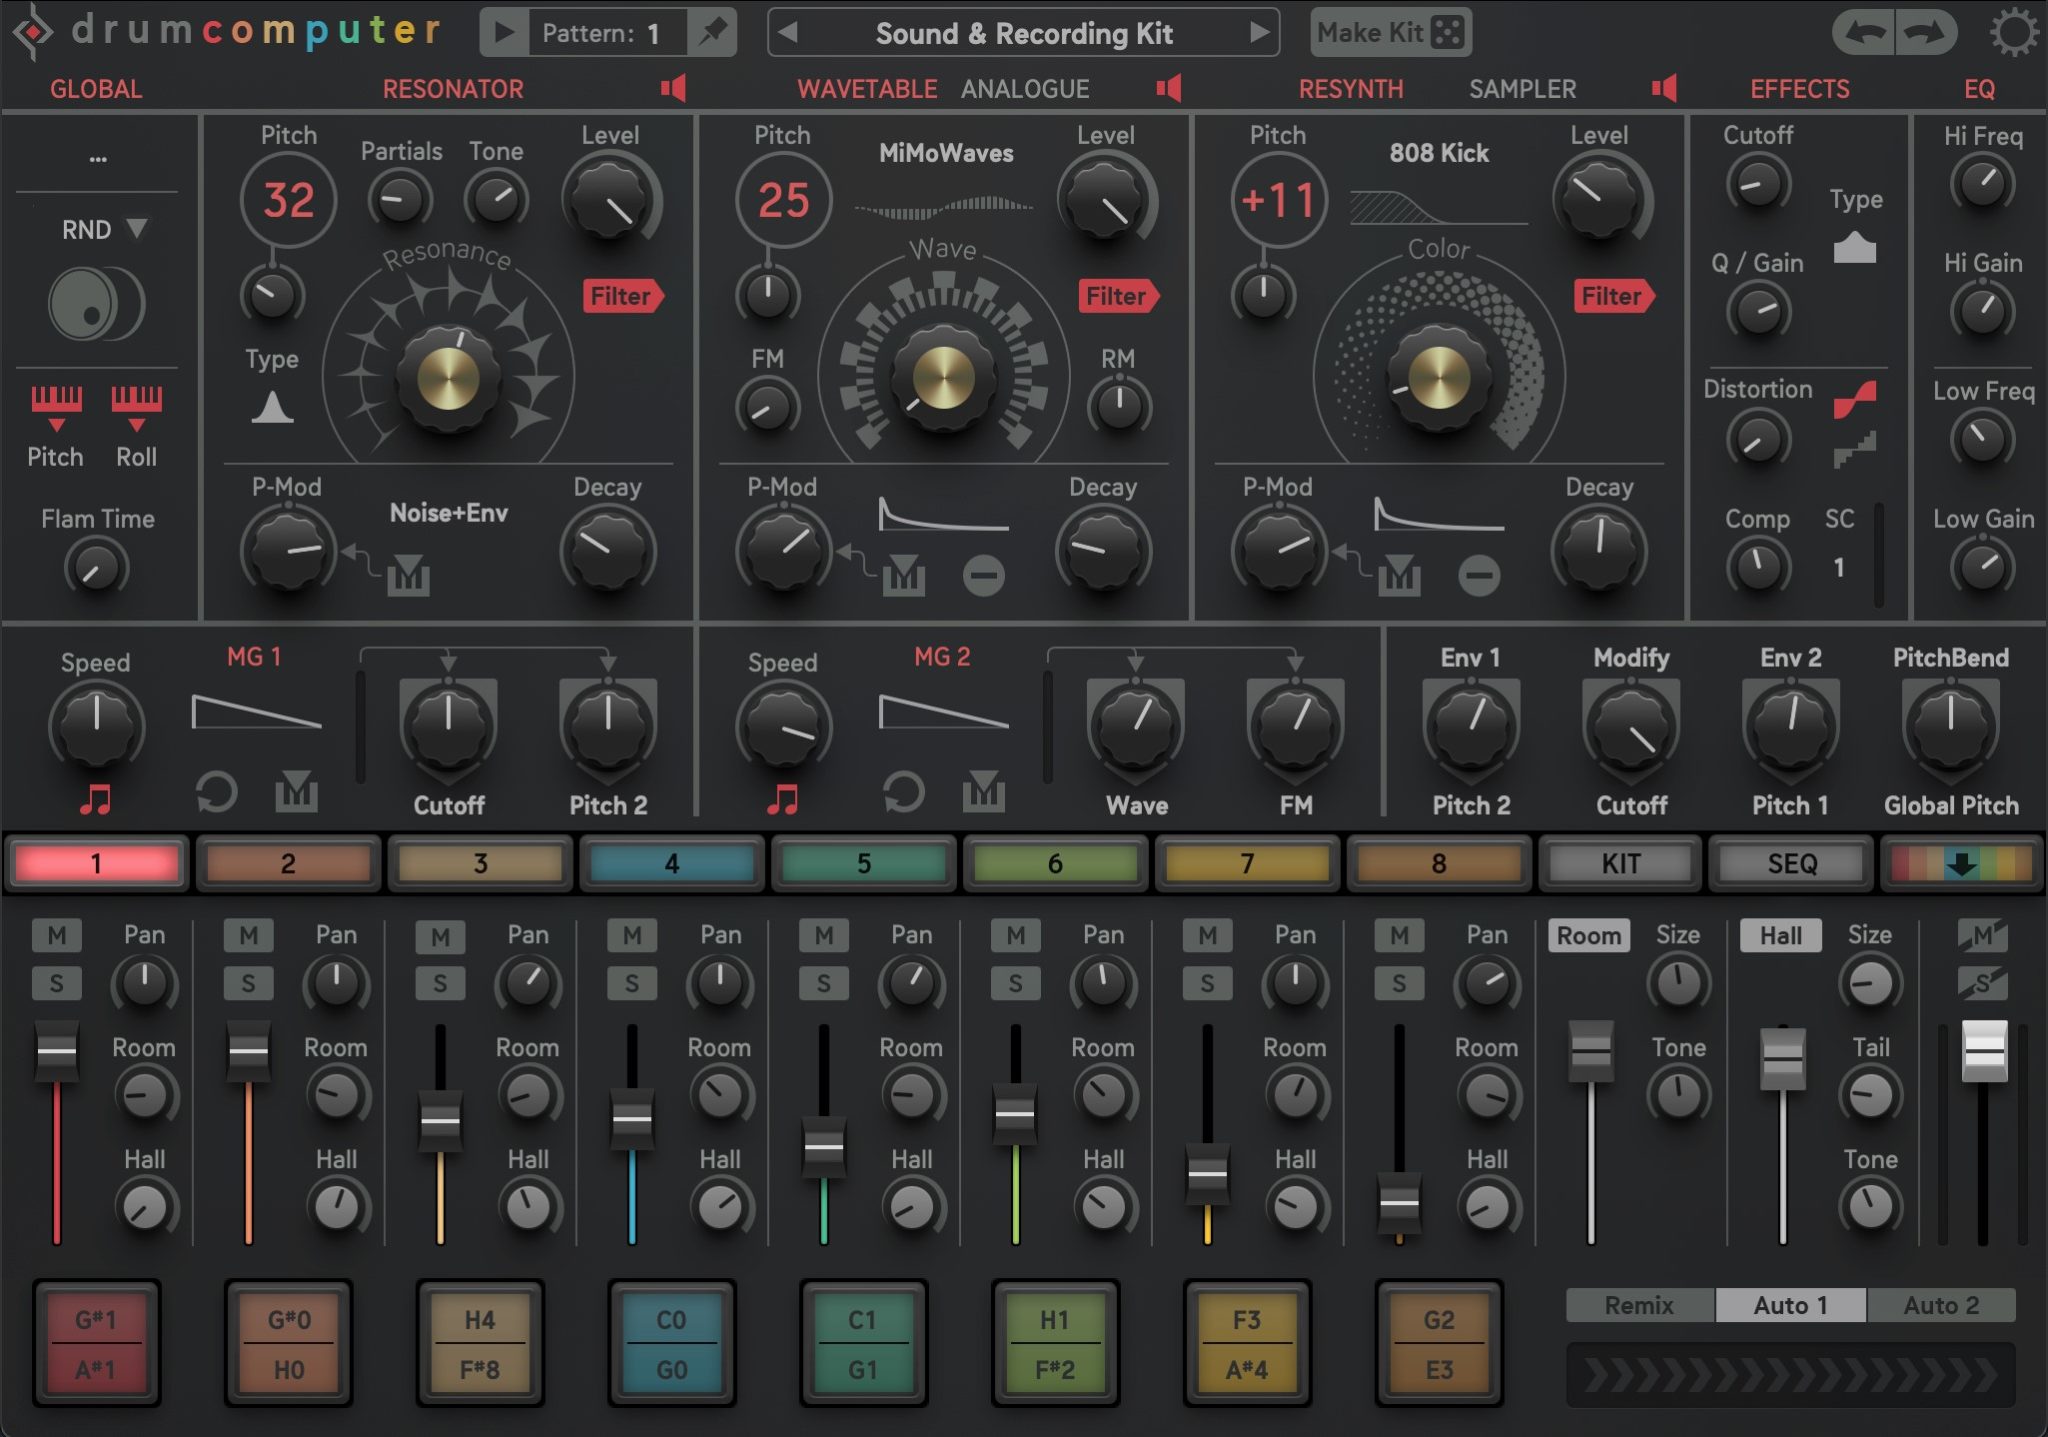Image resolution: width=2048 pixels, height=1437 pixels.
Task: Toggle MG 1 tempo sync note icon
Action: point(96,798)
